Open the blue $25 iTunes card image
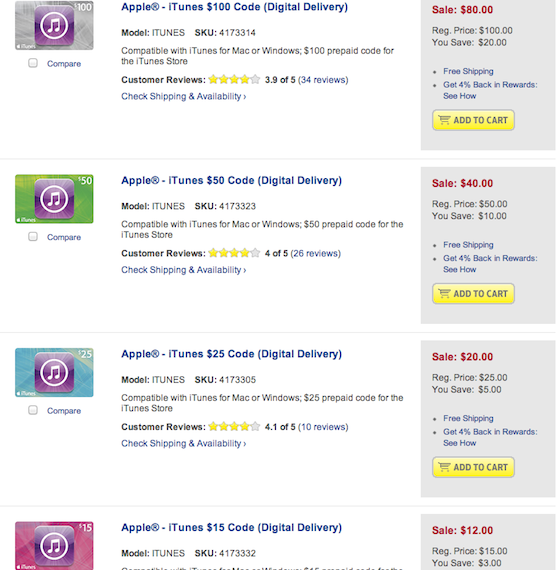Image resolution: width=560 pixels, height=570 pixels. [x=54, y=372]
